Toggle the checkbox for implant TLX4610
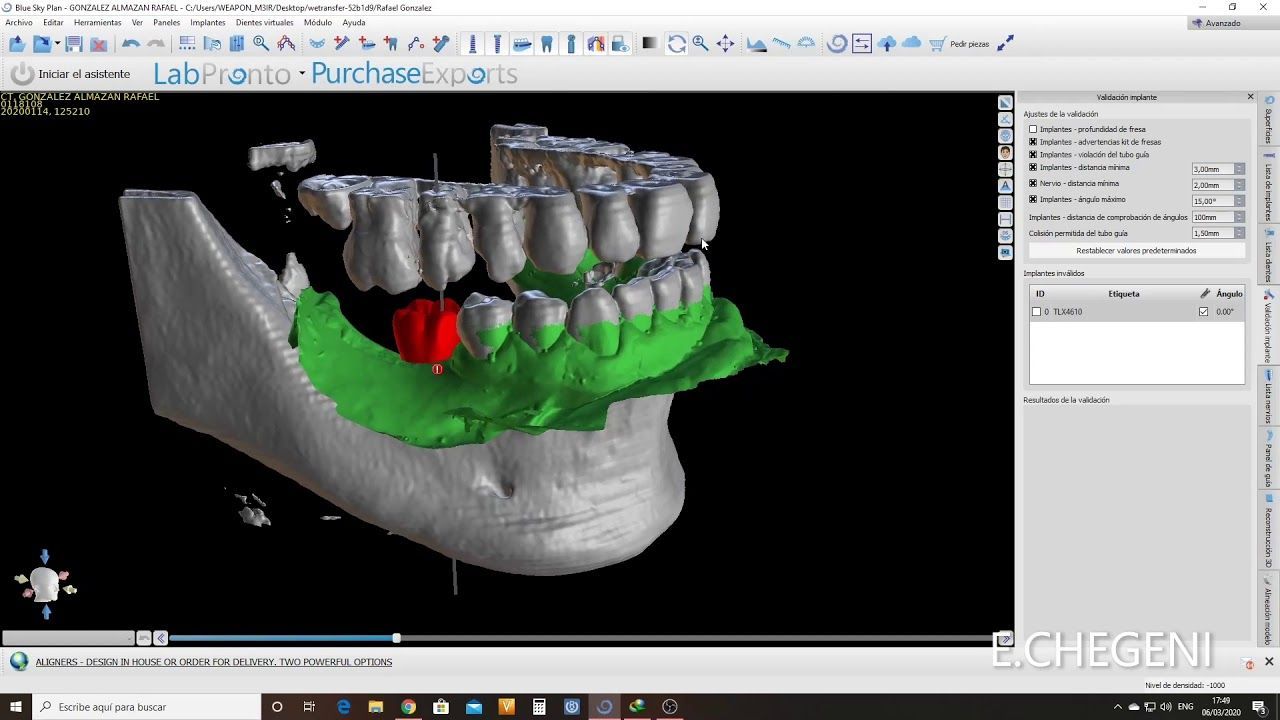1280x720 pixels. 1036,312
